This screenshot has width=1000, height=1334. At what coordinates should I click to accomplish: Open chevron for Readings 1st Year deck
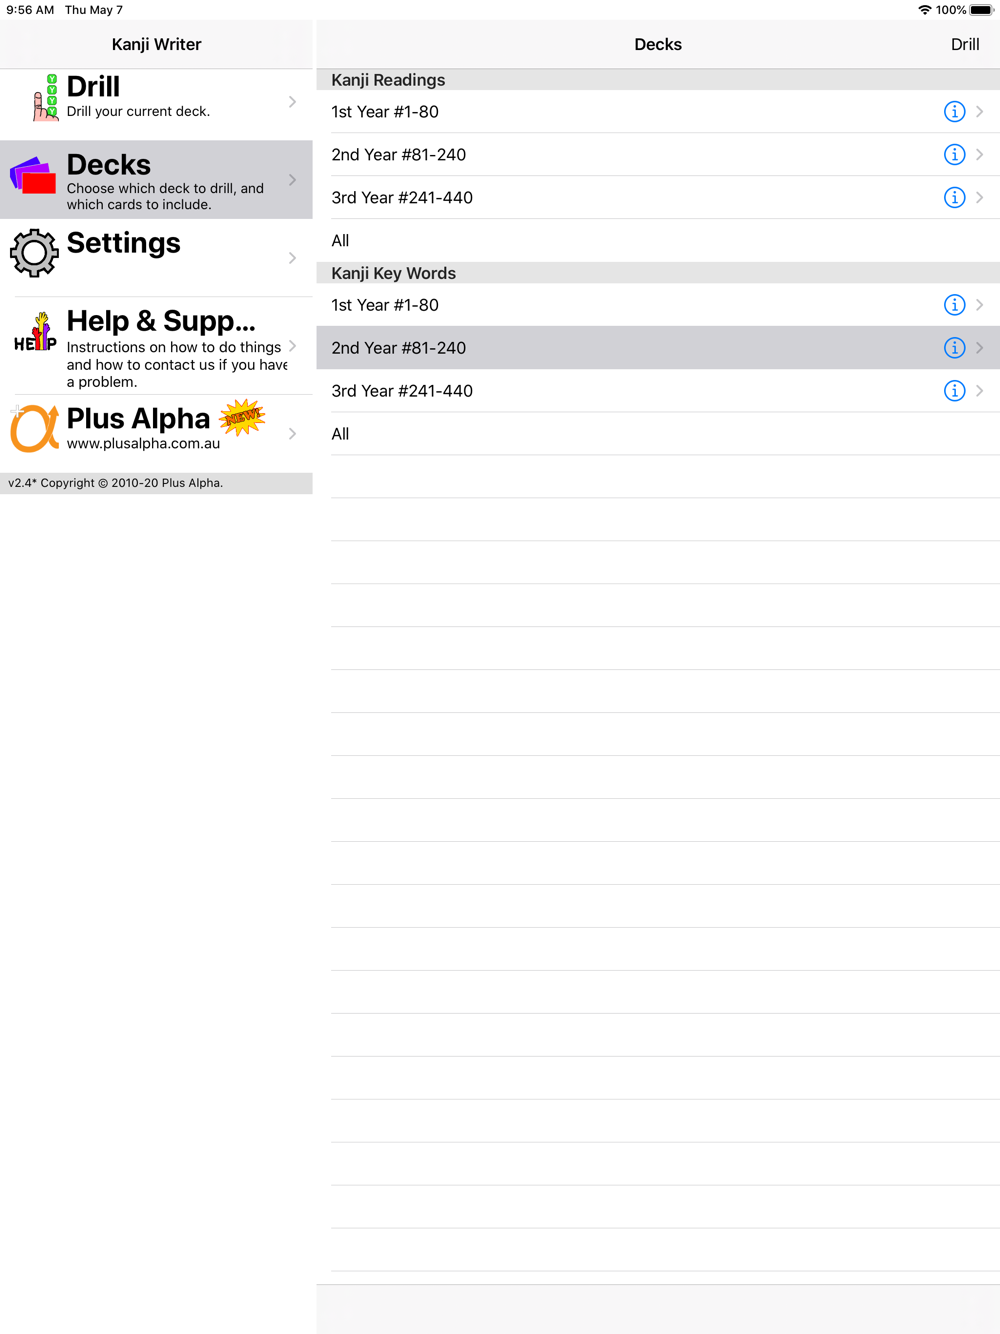tap(980, 112)
